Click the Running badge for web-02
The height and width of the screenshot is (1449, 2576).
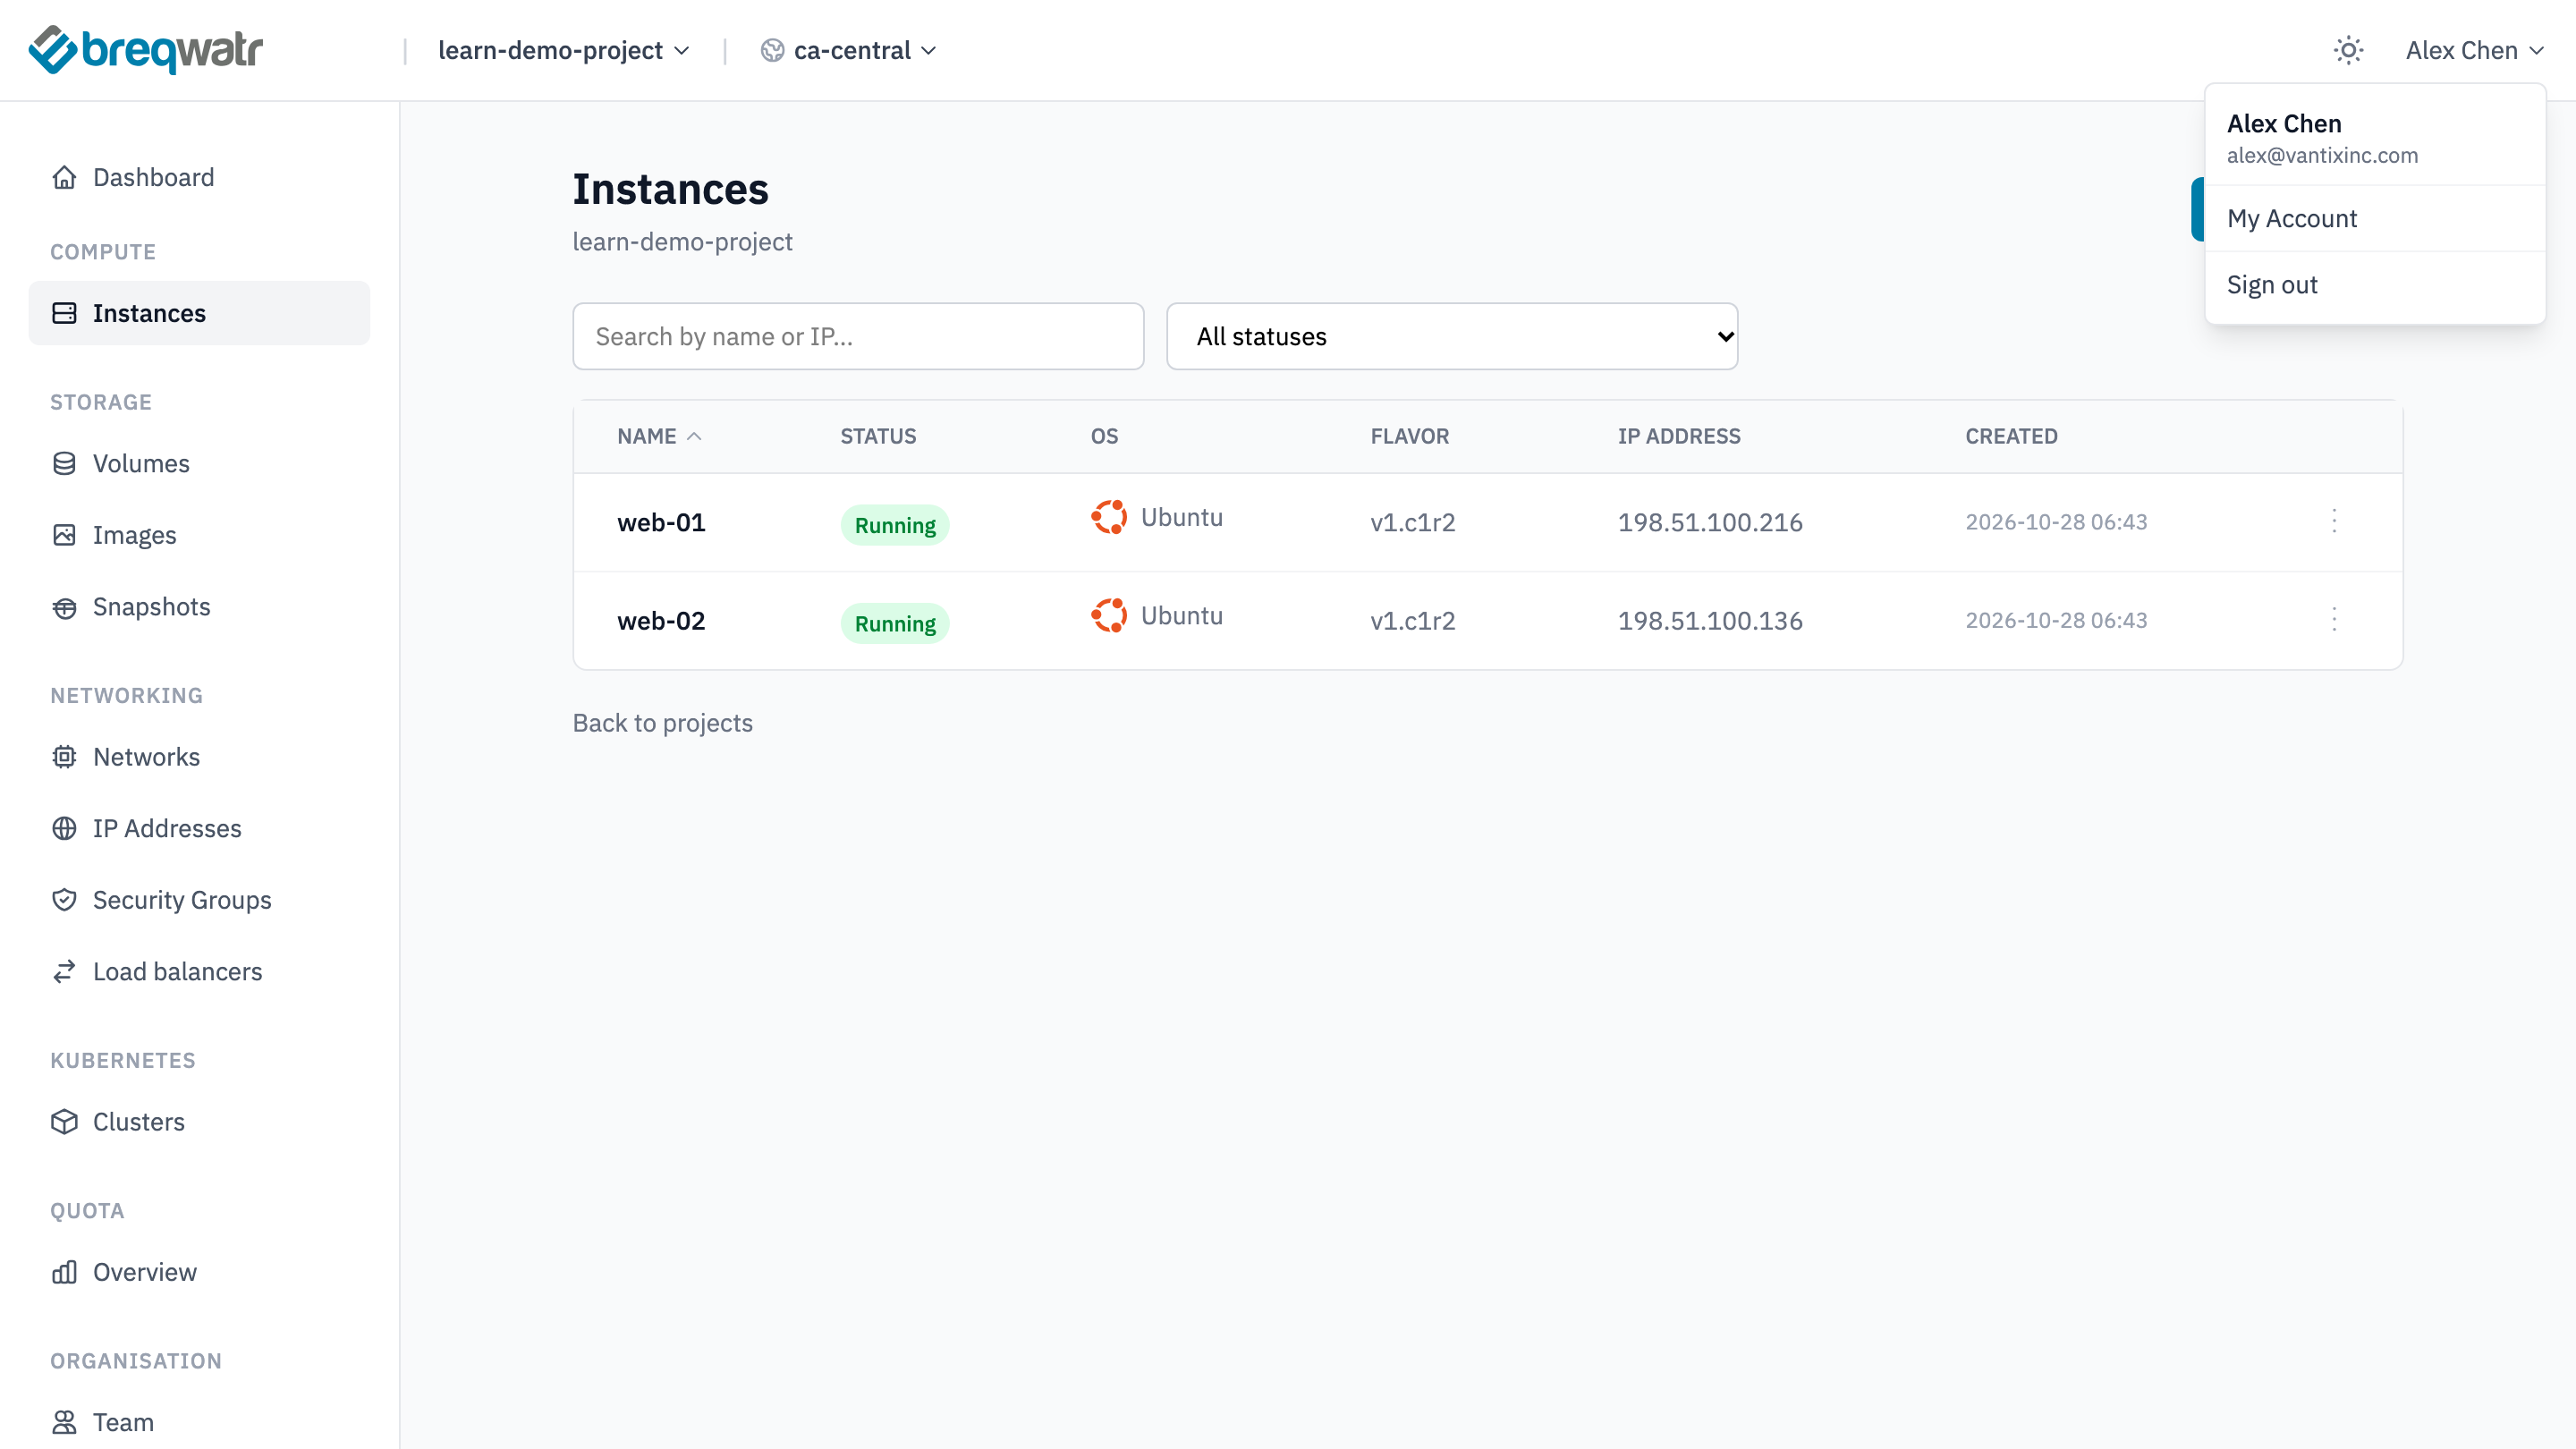[895, 623]
